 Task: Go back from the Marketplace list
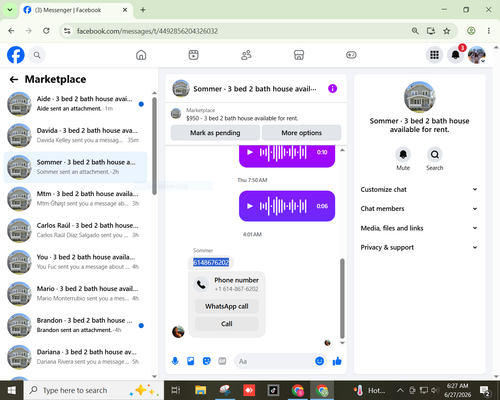tap(14, 79)
